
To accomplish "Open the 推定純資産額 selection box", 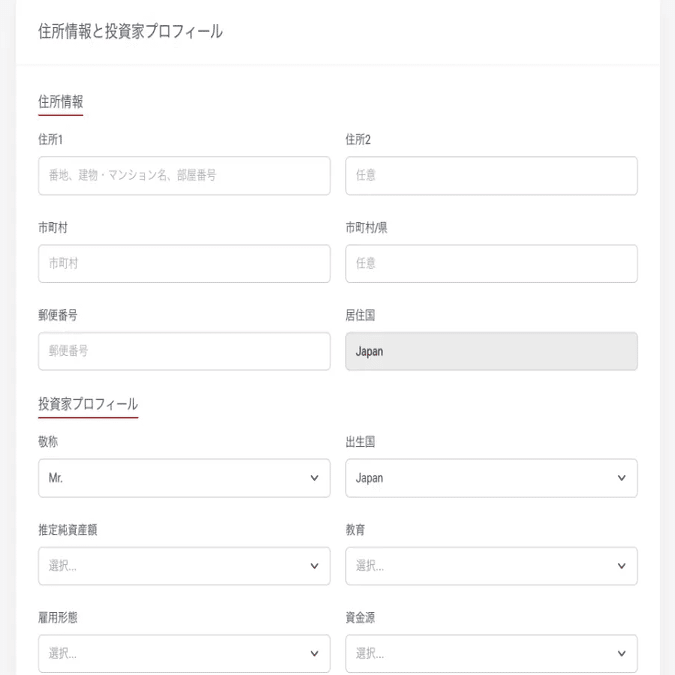I will (x=170, y=566).
